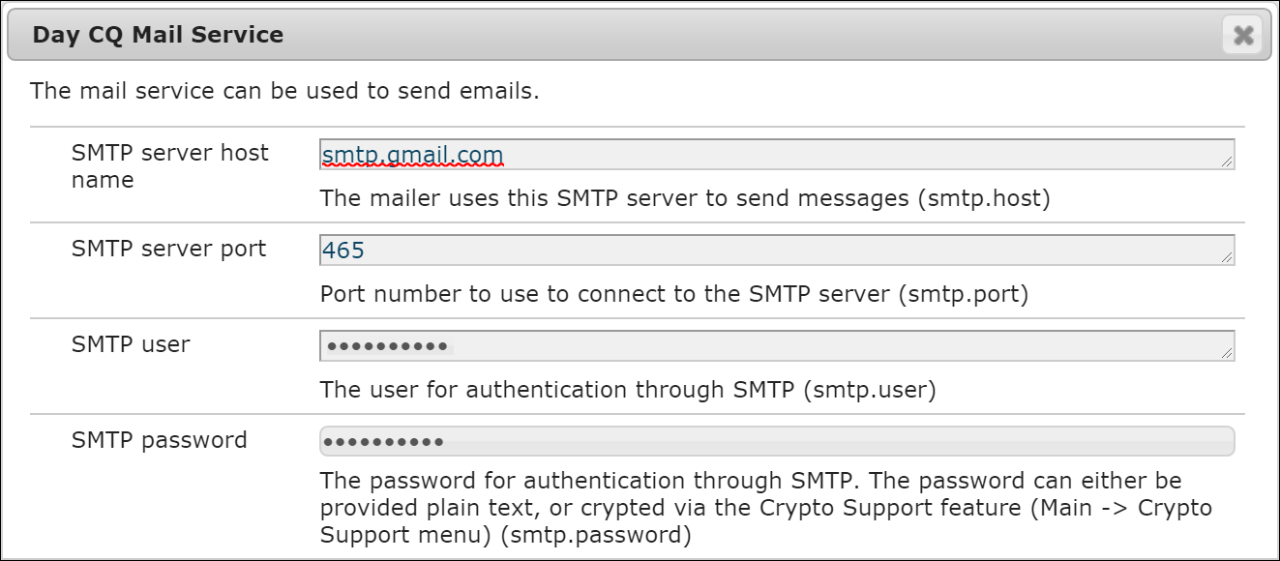Click the smtp.port description text

pos(674,294)
